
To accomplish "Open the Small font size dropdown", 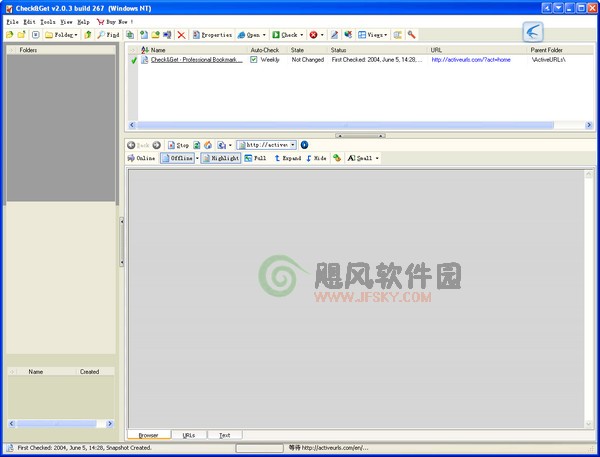I will pos(363,158).
